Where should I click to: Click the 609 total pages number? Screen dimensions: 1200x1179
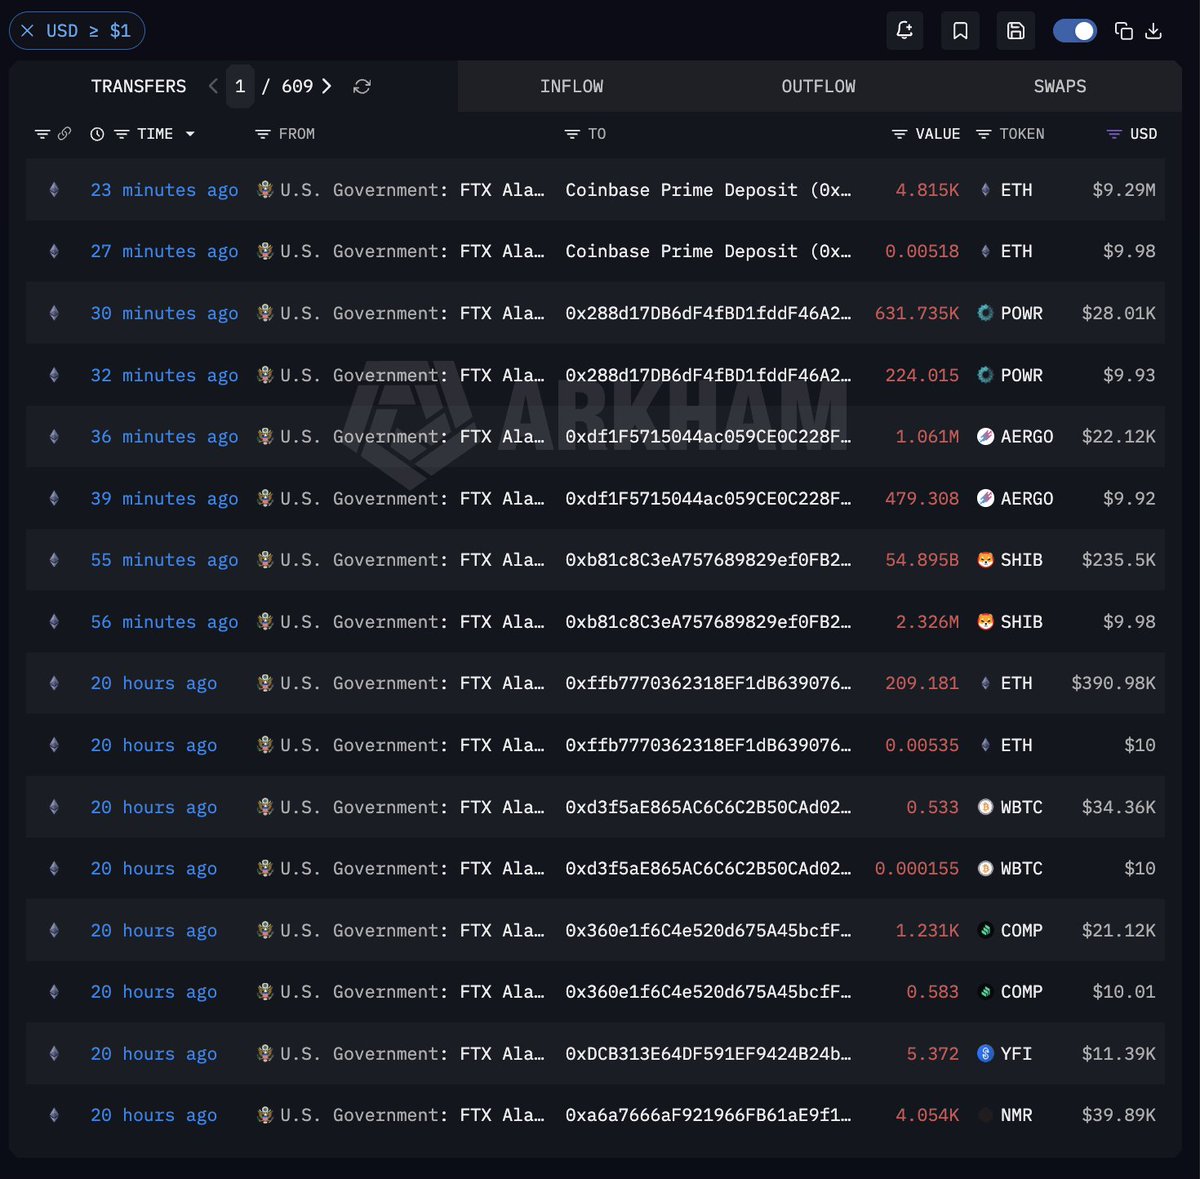pos(297,86)
